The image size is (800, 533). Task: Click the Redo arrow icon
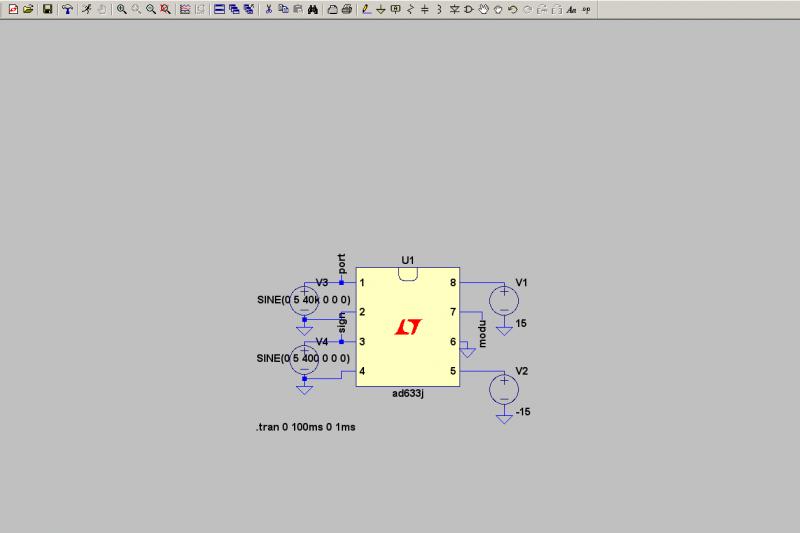coord(528,9)
